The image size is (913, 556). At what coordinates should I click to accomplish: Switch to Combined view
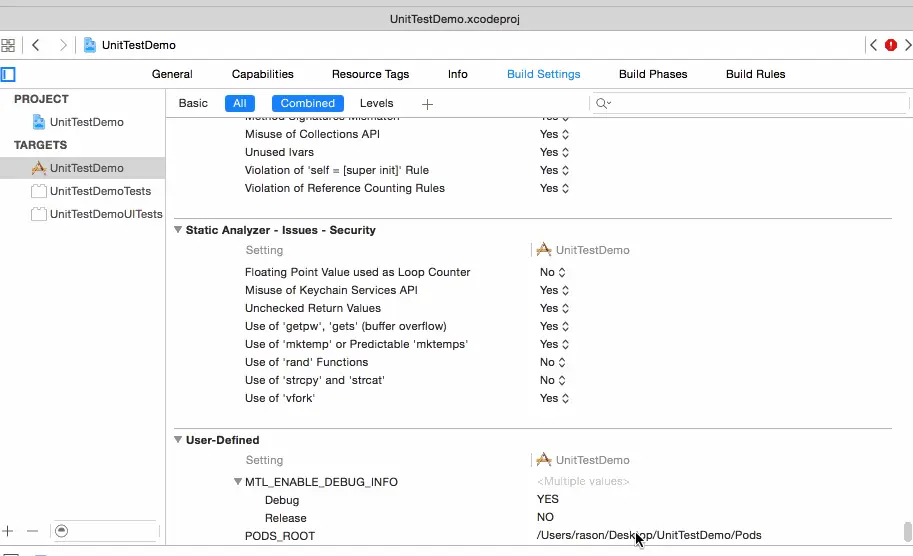pyautogui.click(x=307, y=103)
